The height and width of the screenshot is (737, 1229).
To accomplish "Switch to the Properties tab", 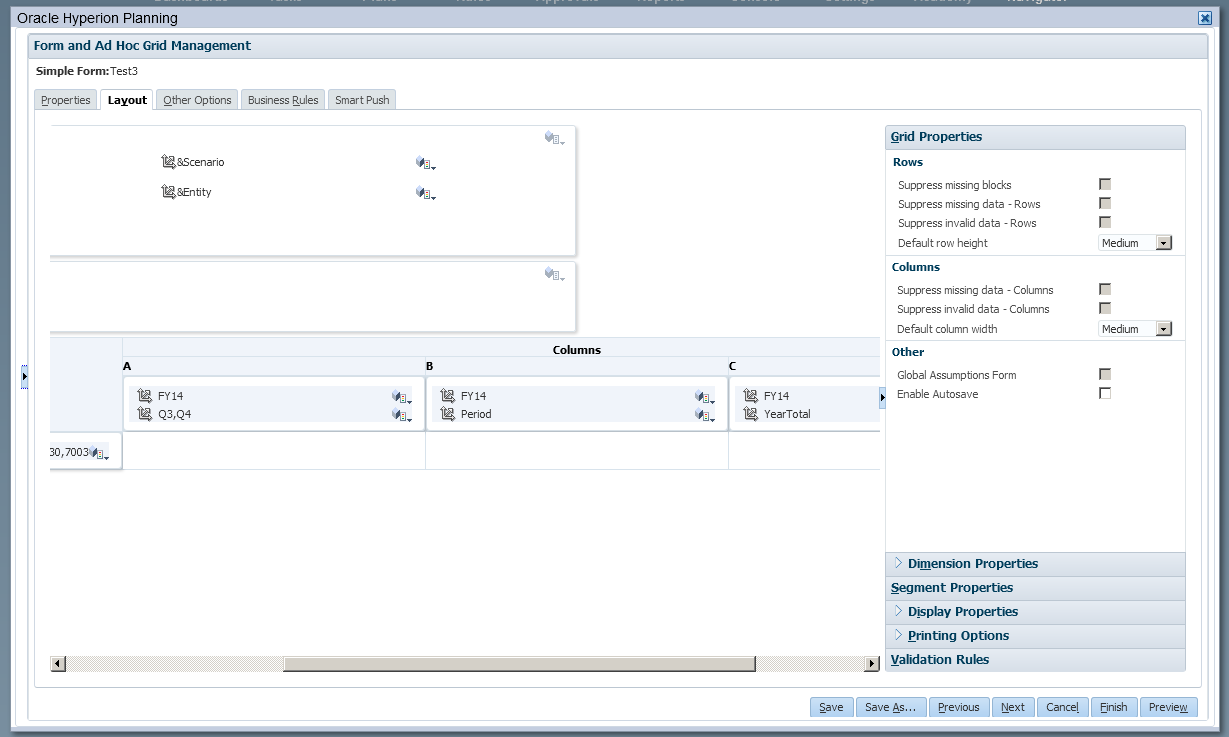I will click(66, 100).
